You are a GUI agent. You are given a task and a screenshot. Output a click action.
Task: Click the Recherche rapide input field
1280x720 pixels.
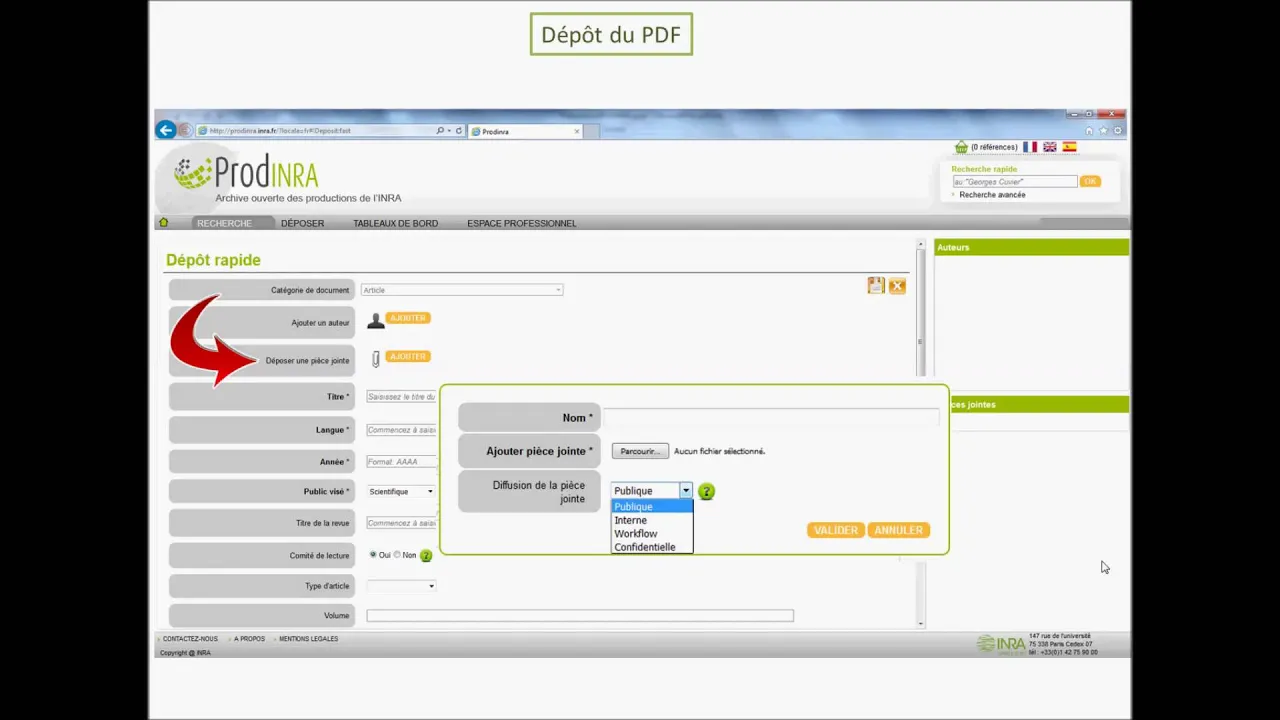1015,182
